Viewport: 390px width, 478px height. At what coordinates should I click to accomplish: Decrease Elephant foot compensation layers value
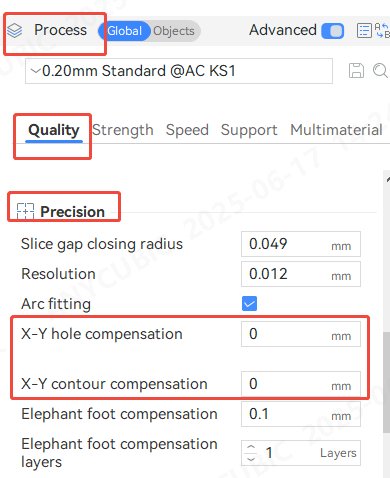[x=251, y=459]
